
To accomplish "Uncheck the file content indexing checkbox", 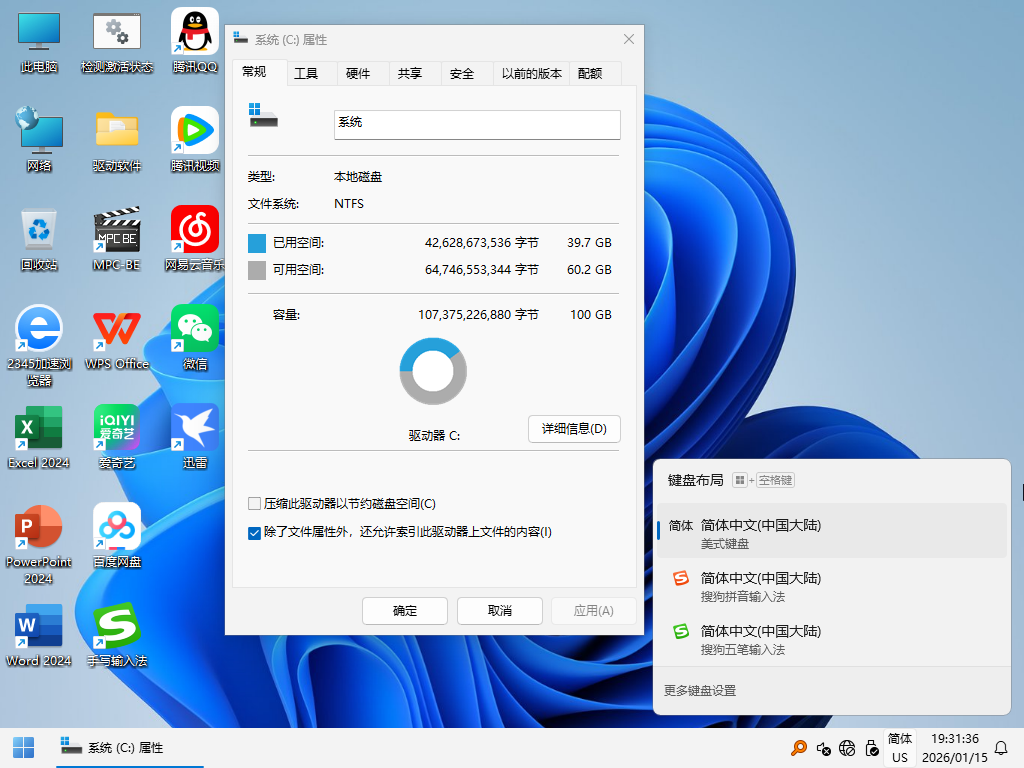I will [x=254, y=532].
